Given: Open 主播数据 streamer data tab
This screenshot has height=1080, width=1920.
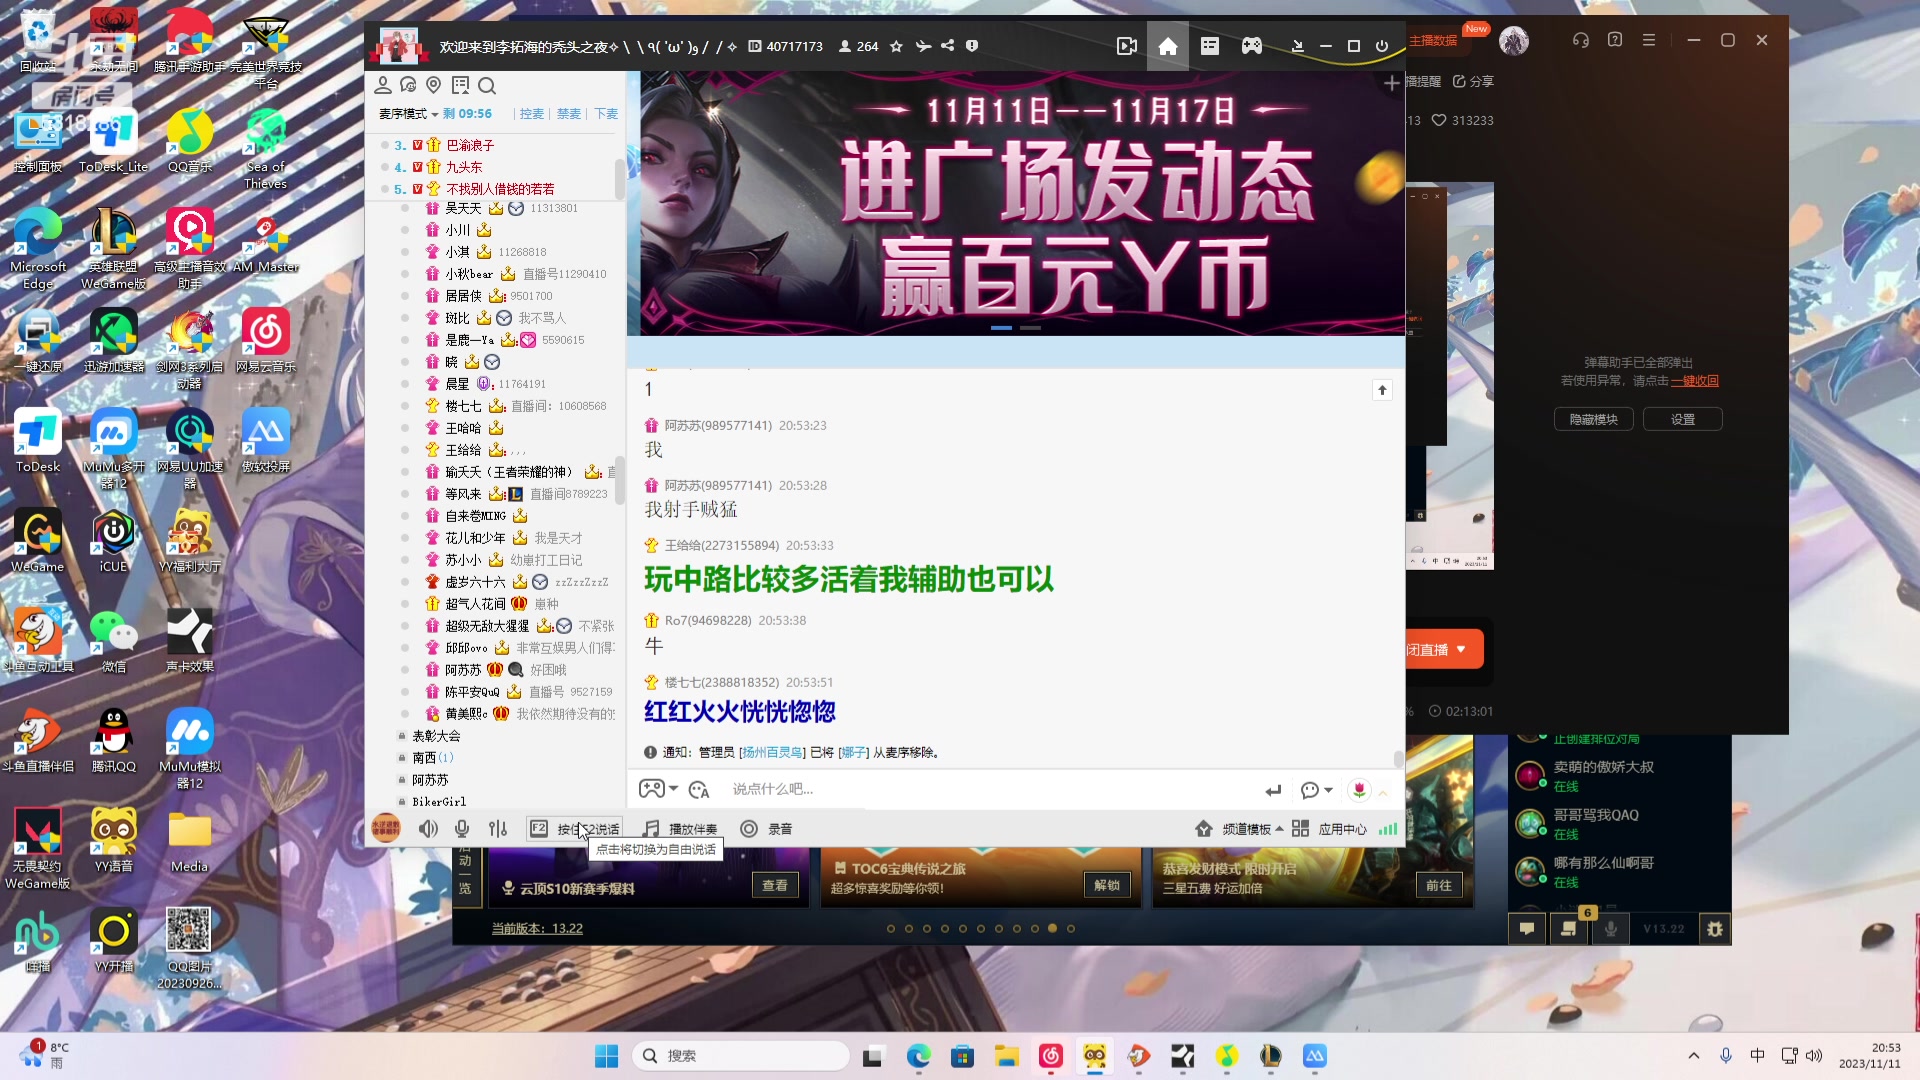Looking at the screenshot, I should pos(1433,41).
